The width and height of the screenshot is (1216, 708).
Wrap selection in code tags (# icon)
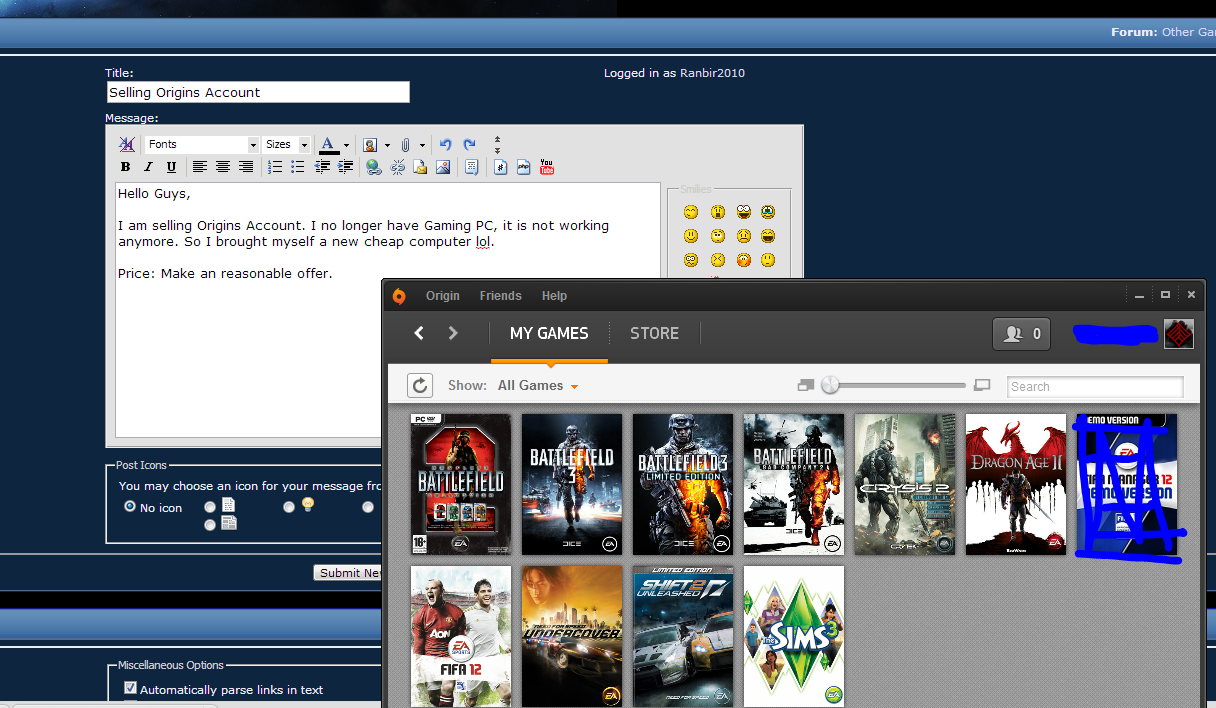(x=501, y=167)
